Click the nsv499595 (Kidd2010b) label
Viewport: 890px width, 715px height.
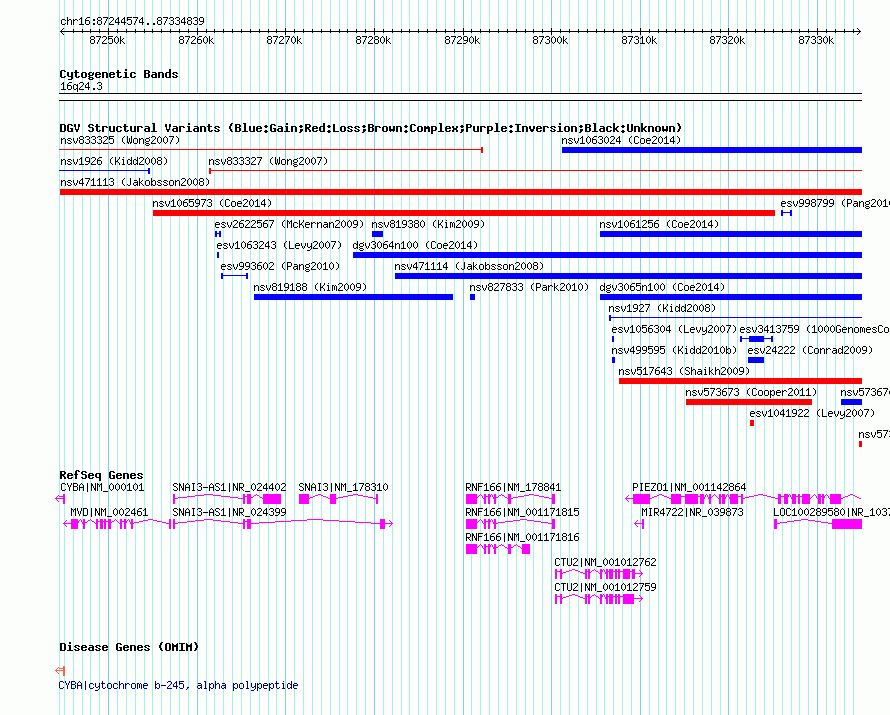point(674,350)
